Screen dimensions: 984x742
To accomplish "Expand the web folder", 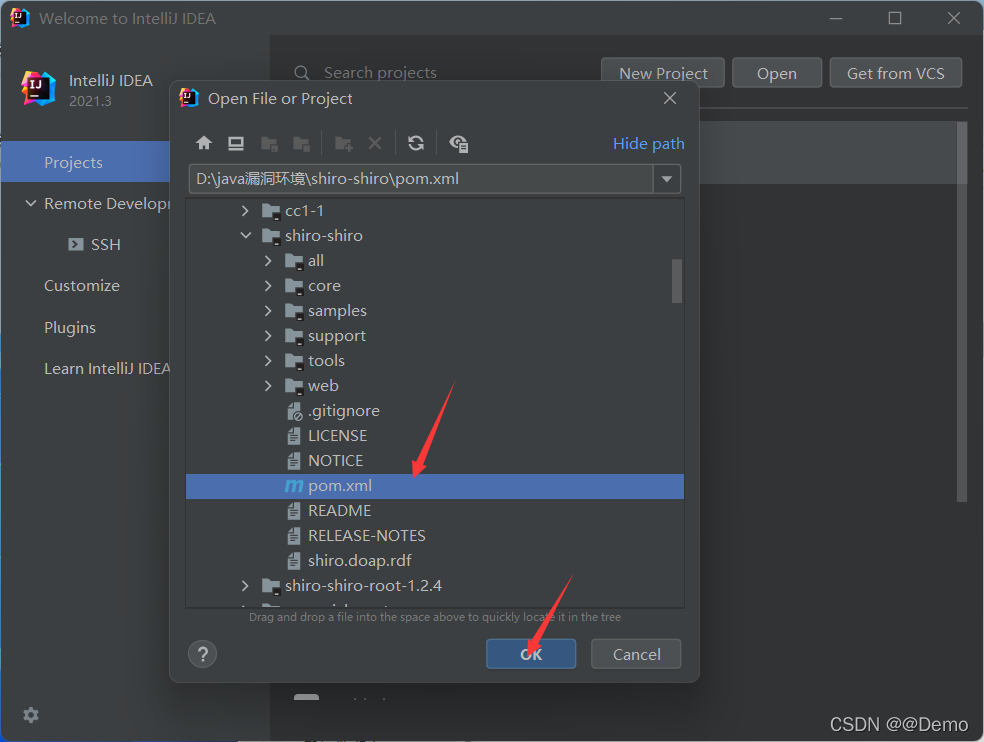I will [268, 385].
